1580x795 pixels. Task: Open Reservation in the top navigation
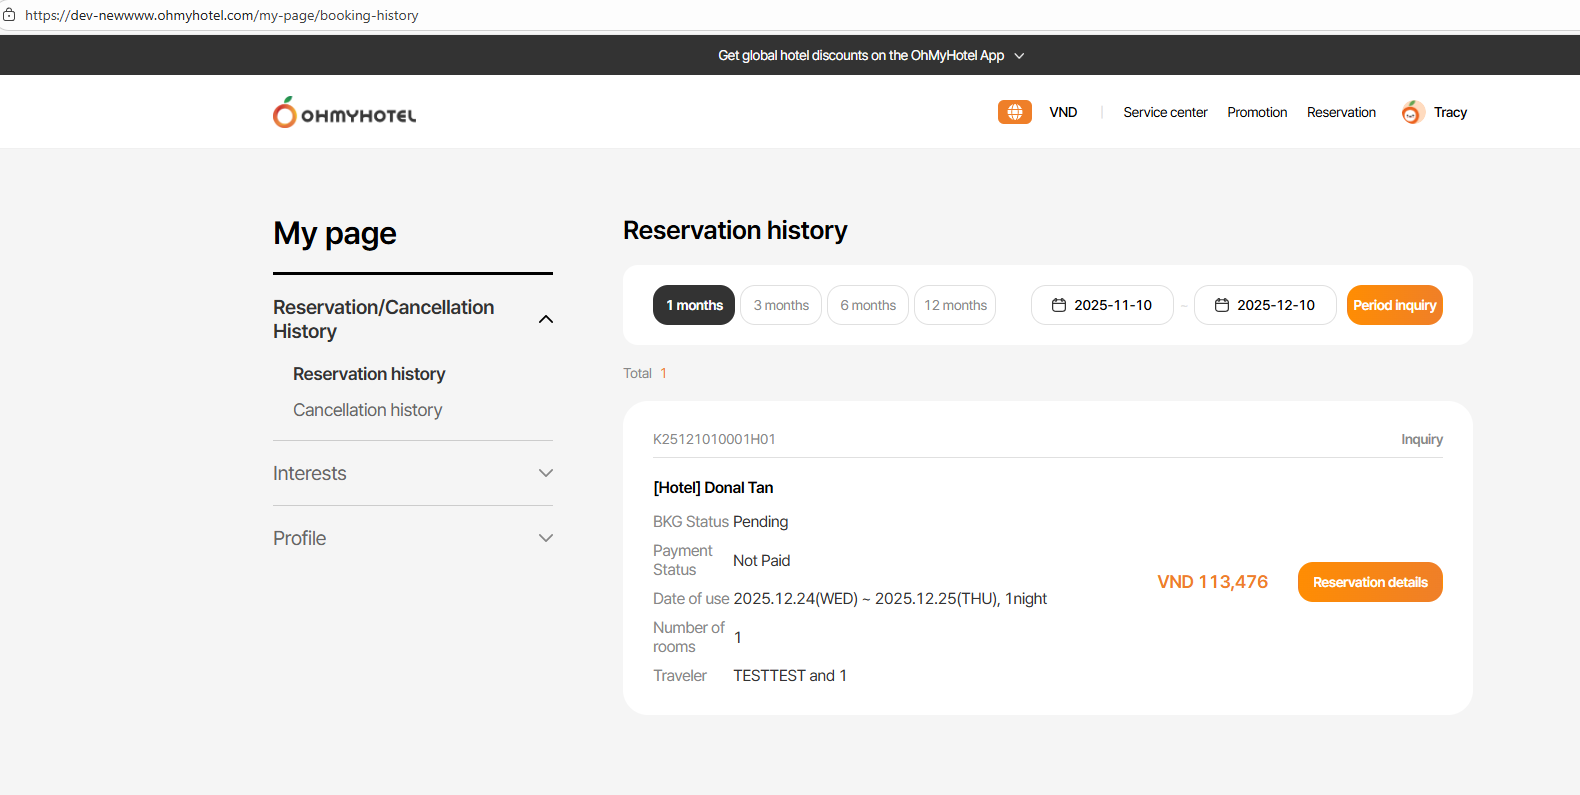(1341, 112)
